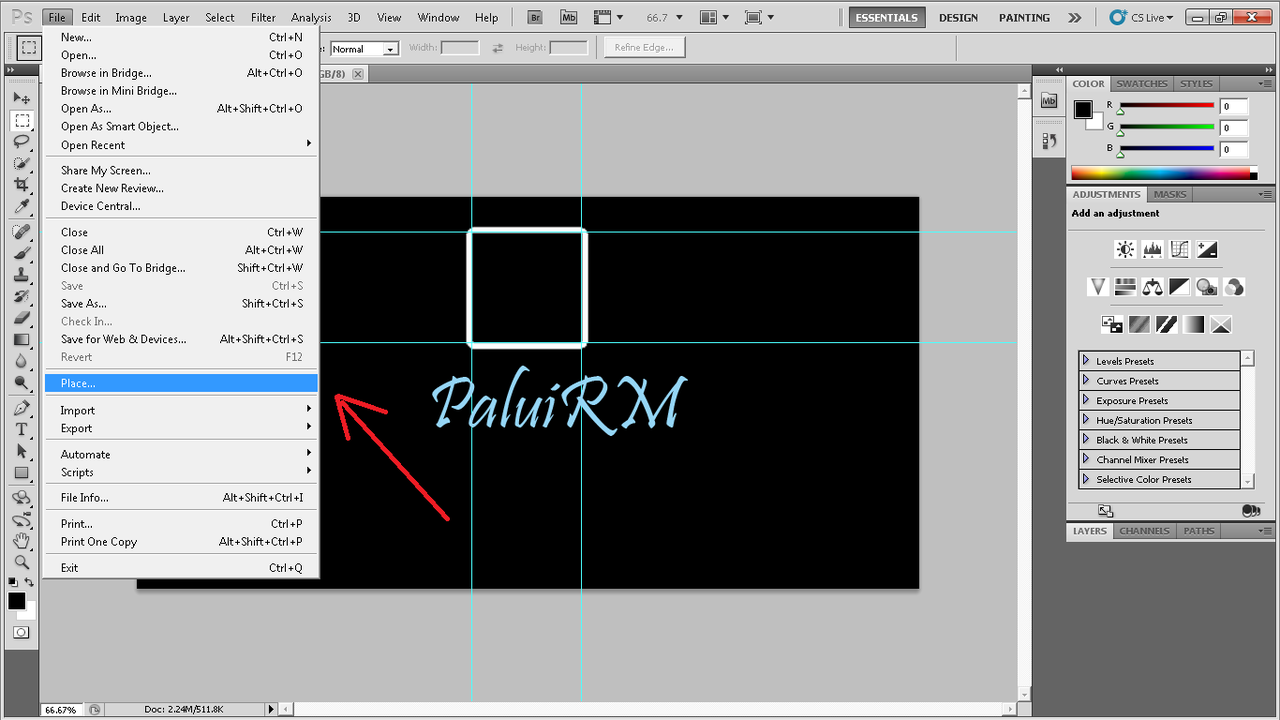The height and width of the screenshot is (720, 1280).
Task: Select the Eyedropper tool
Action: tap(21, 206)
